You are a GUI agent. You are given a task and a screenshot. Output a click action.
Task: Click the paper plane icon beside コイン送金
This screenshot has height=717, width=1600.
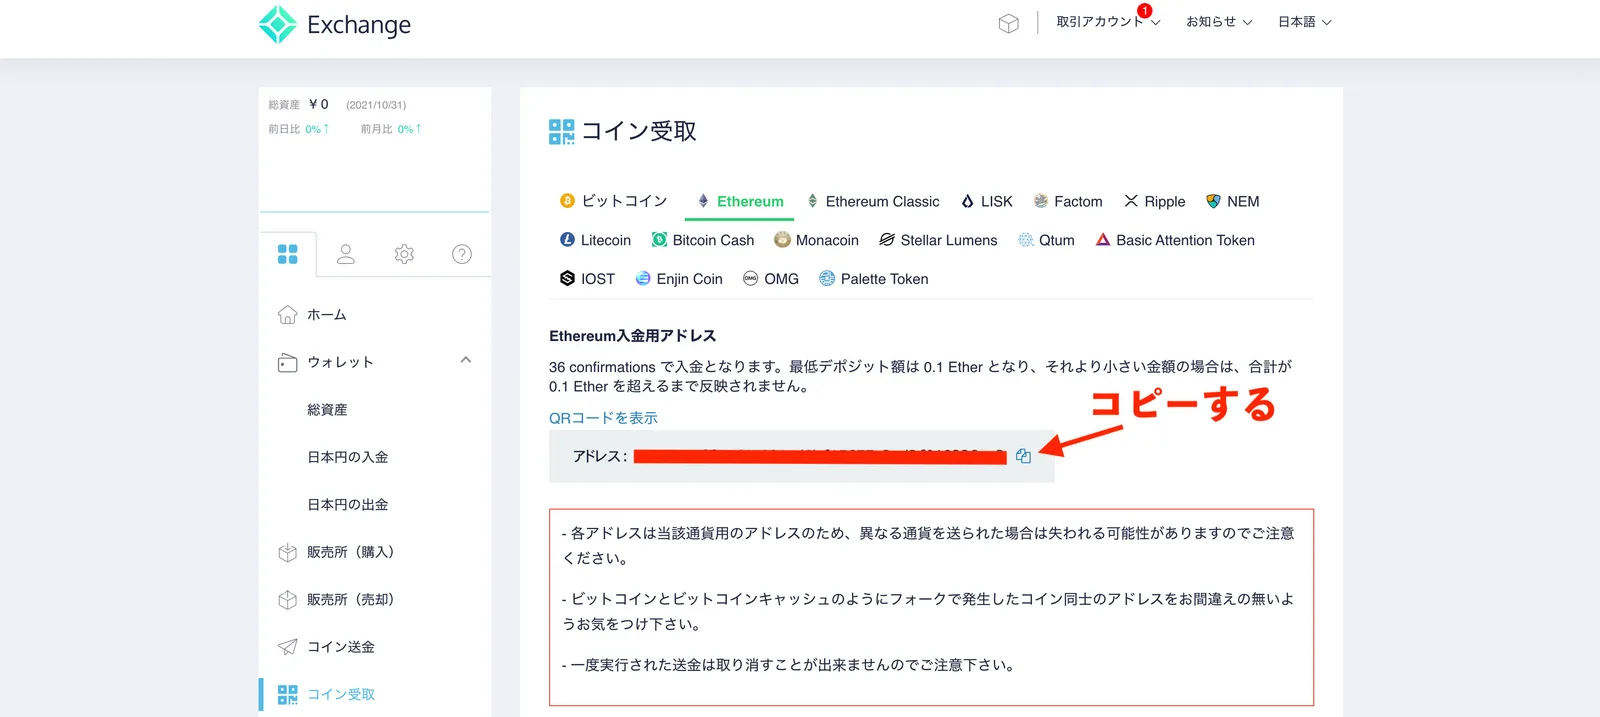tap(287, 647)
